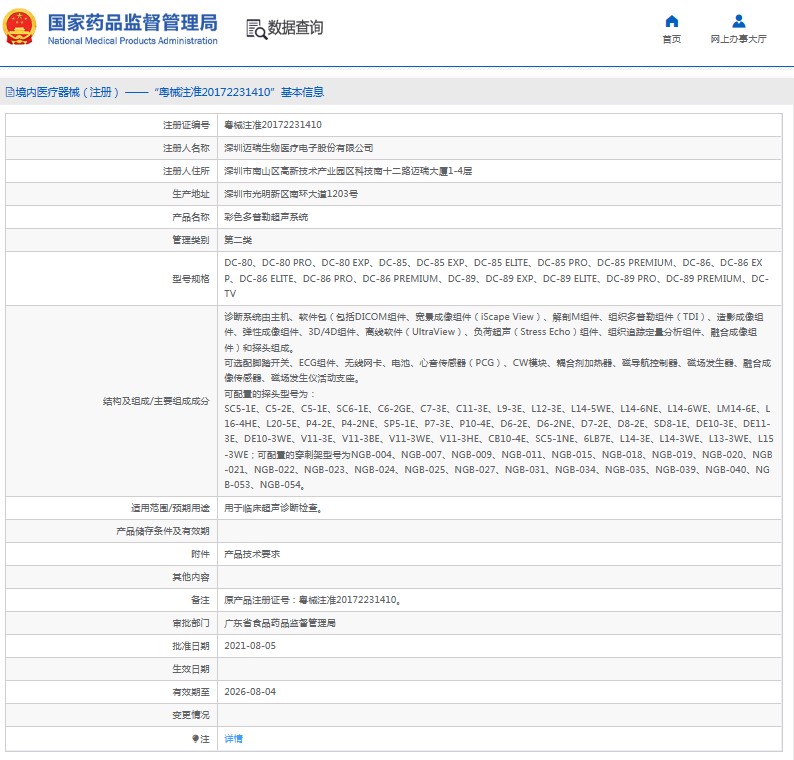
Task: Open the 数据查询 search icon
Action: tap(256, 29)
